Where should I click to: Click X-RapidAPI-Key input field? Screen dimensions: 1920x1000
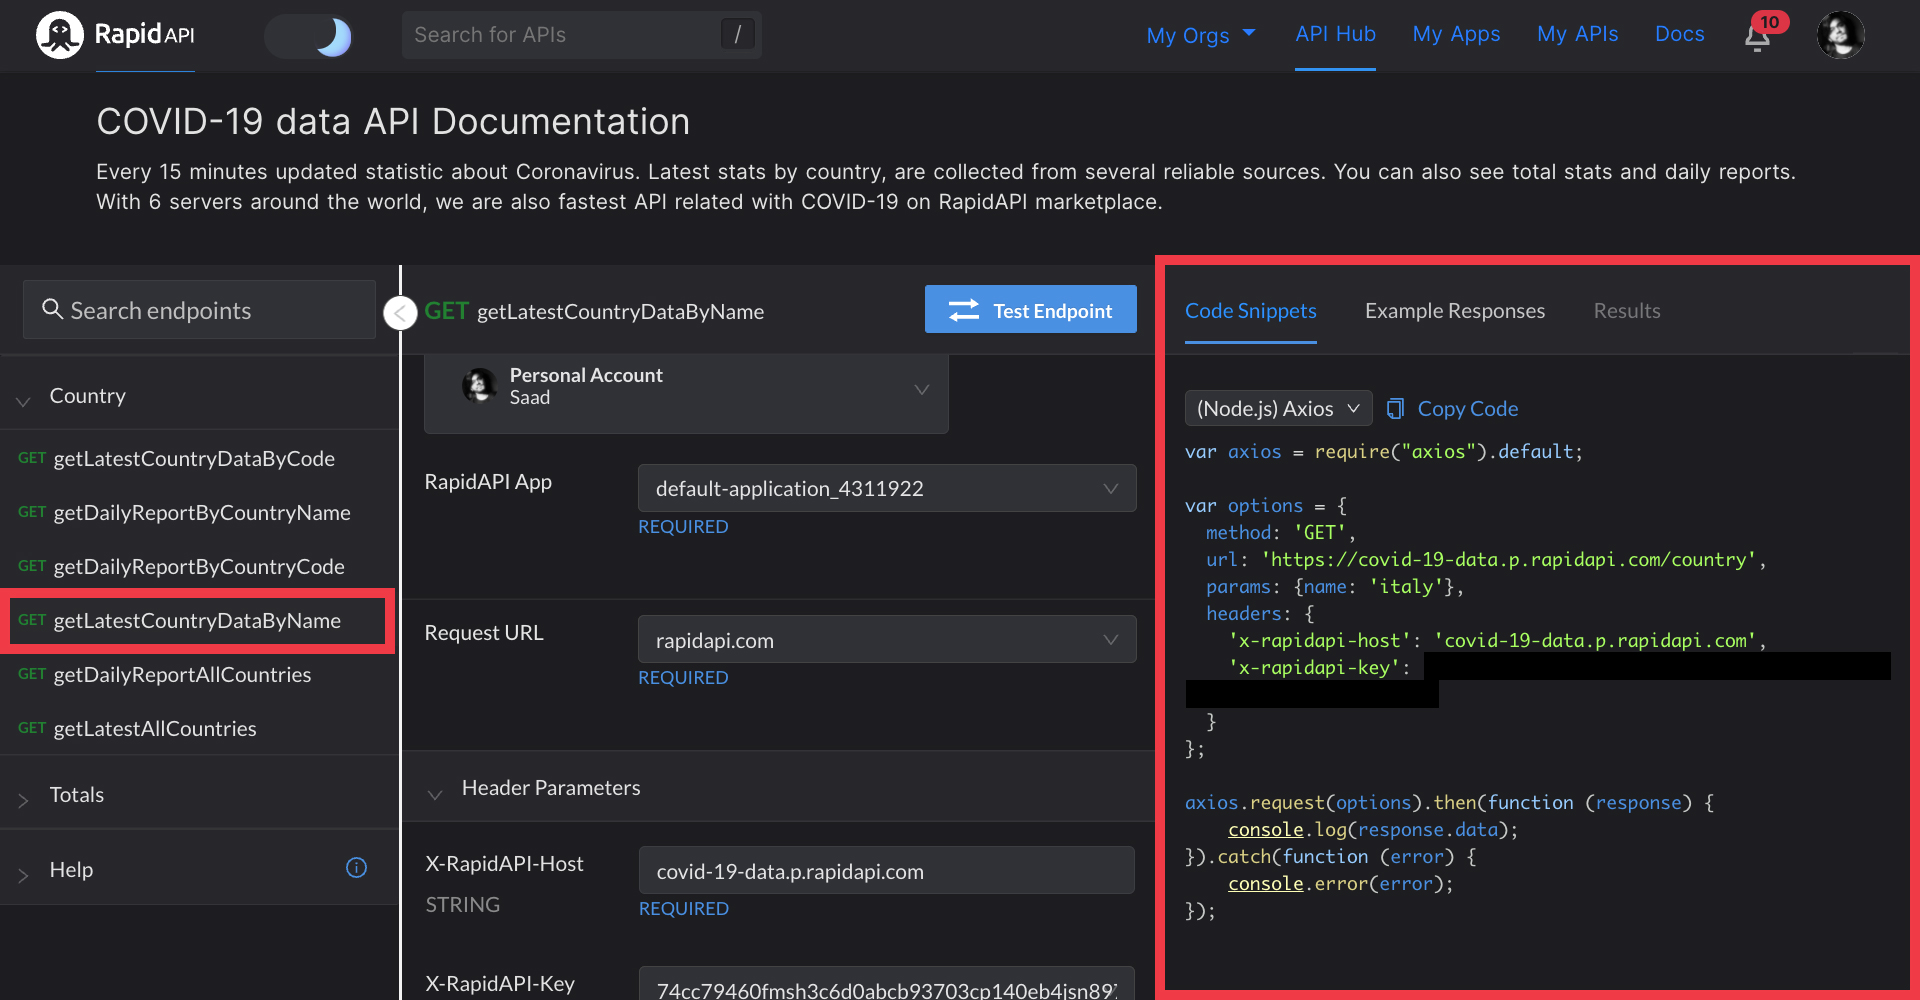tap(886, 985)
